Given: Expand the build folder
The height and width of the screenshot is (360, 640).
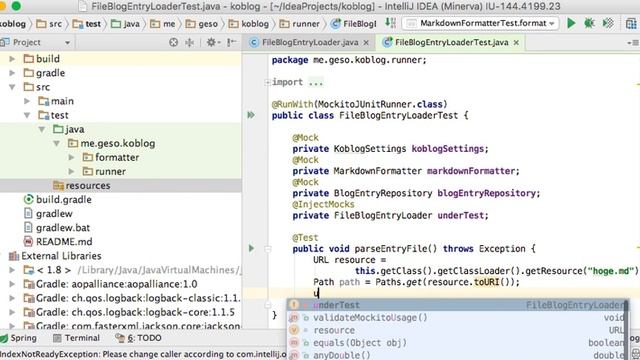Looking at the screenshot, I should tap(12, 59).
